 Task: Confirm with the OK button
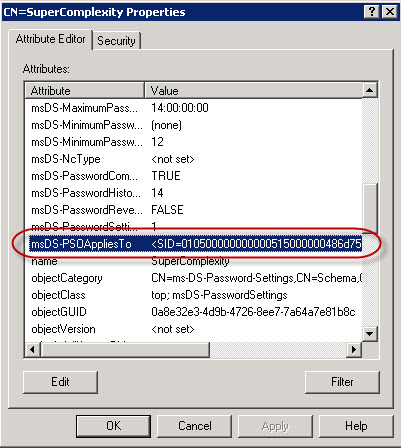[113, 426]
